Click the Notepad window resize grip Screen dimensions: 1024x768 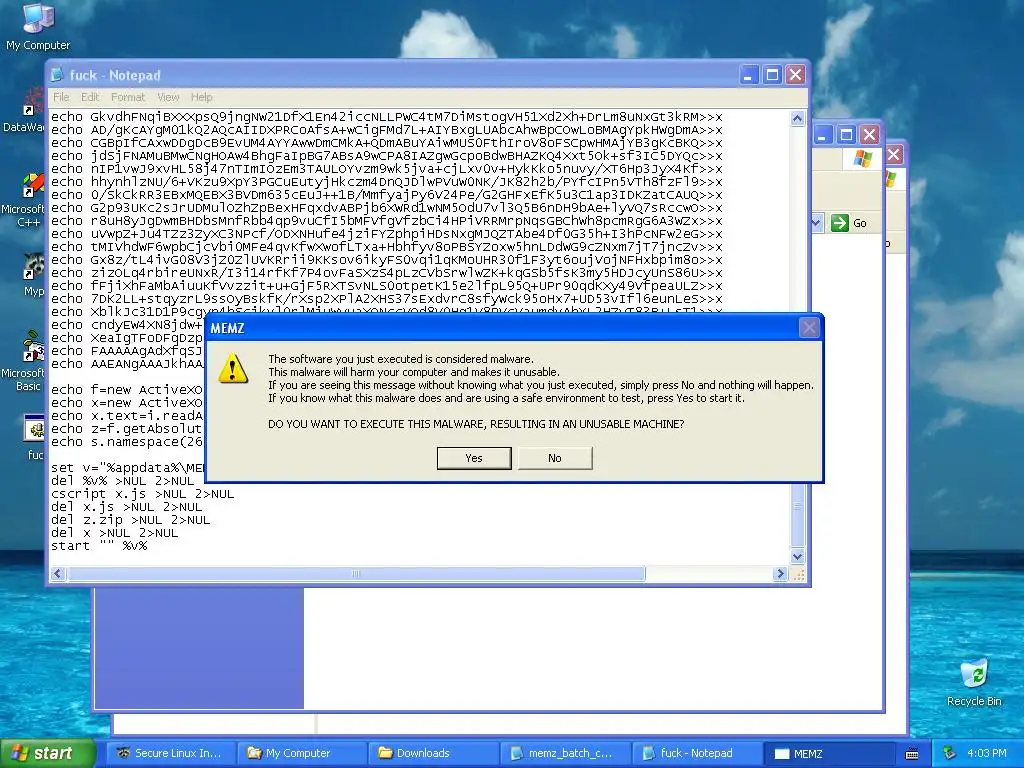tap(798, 574)
